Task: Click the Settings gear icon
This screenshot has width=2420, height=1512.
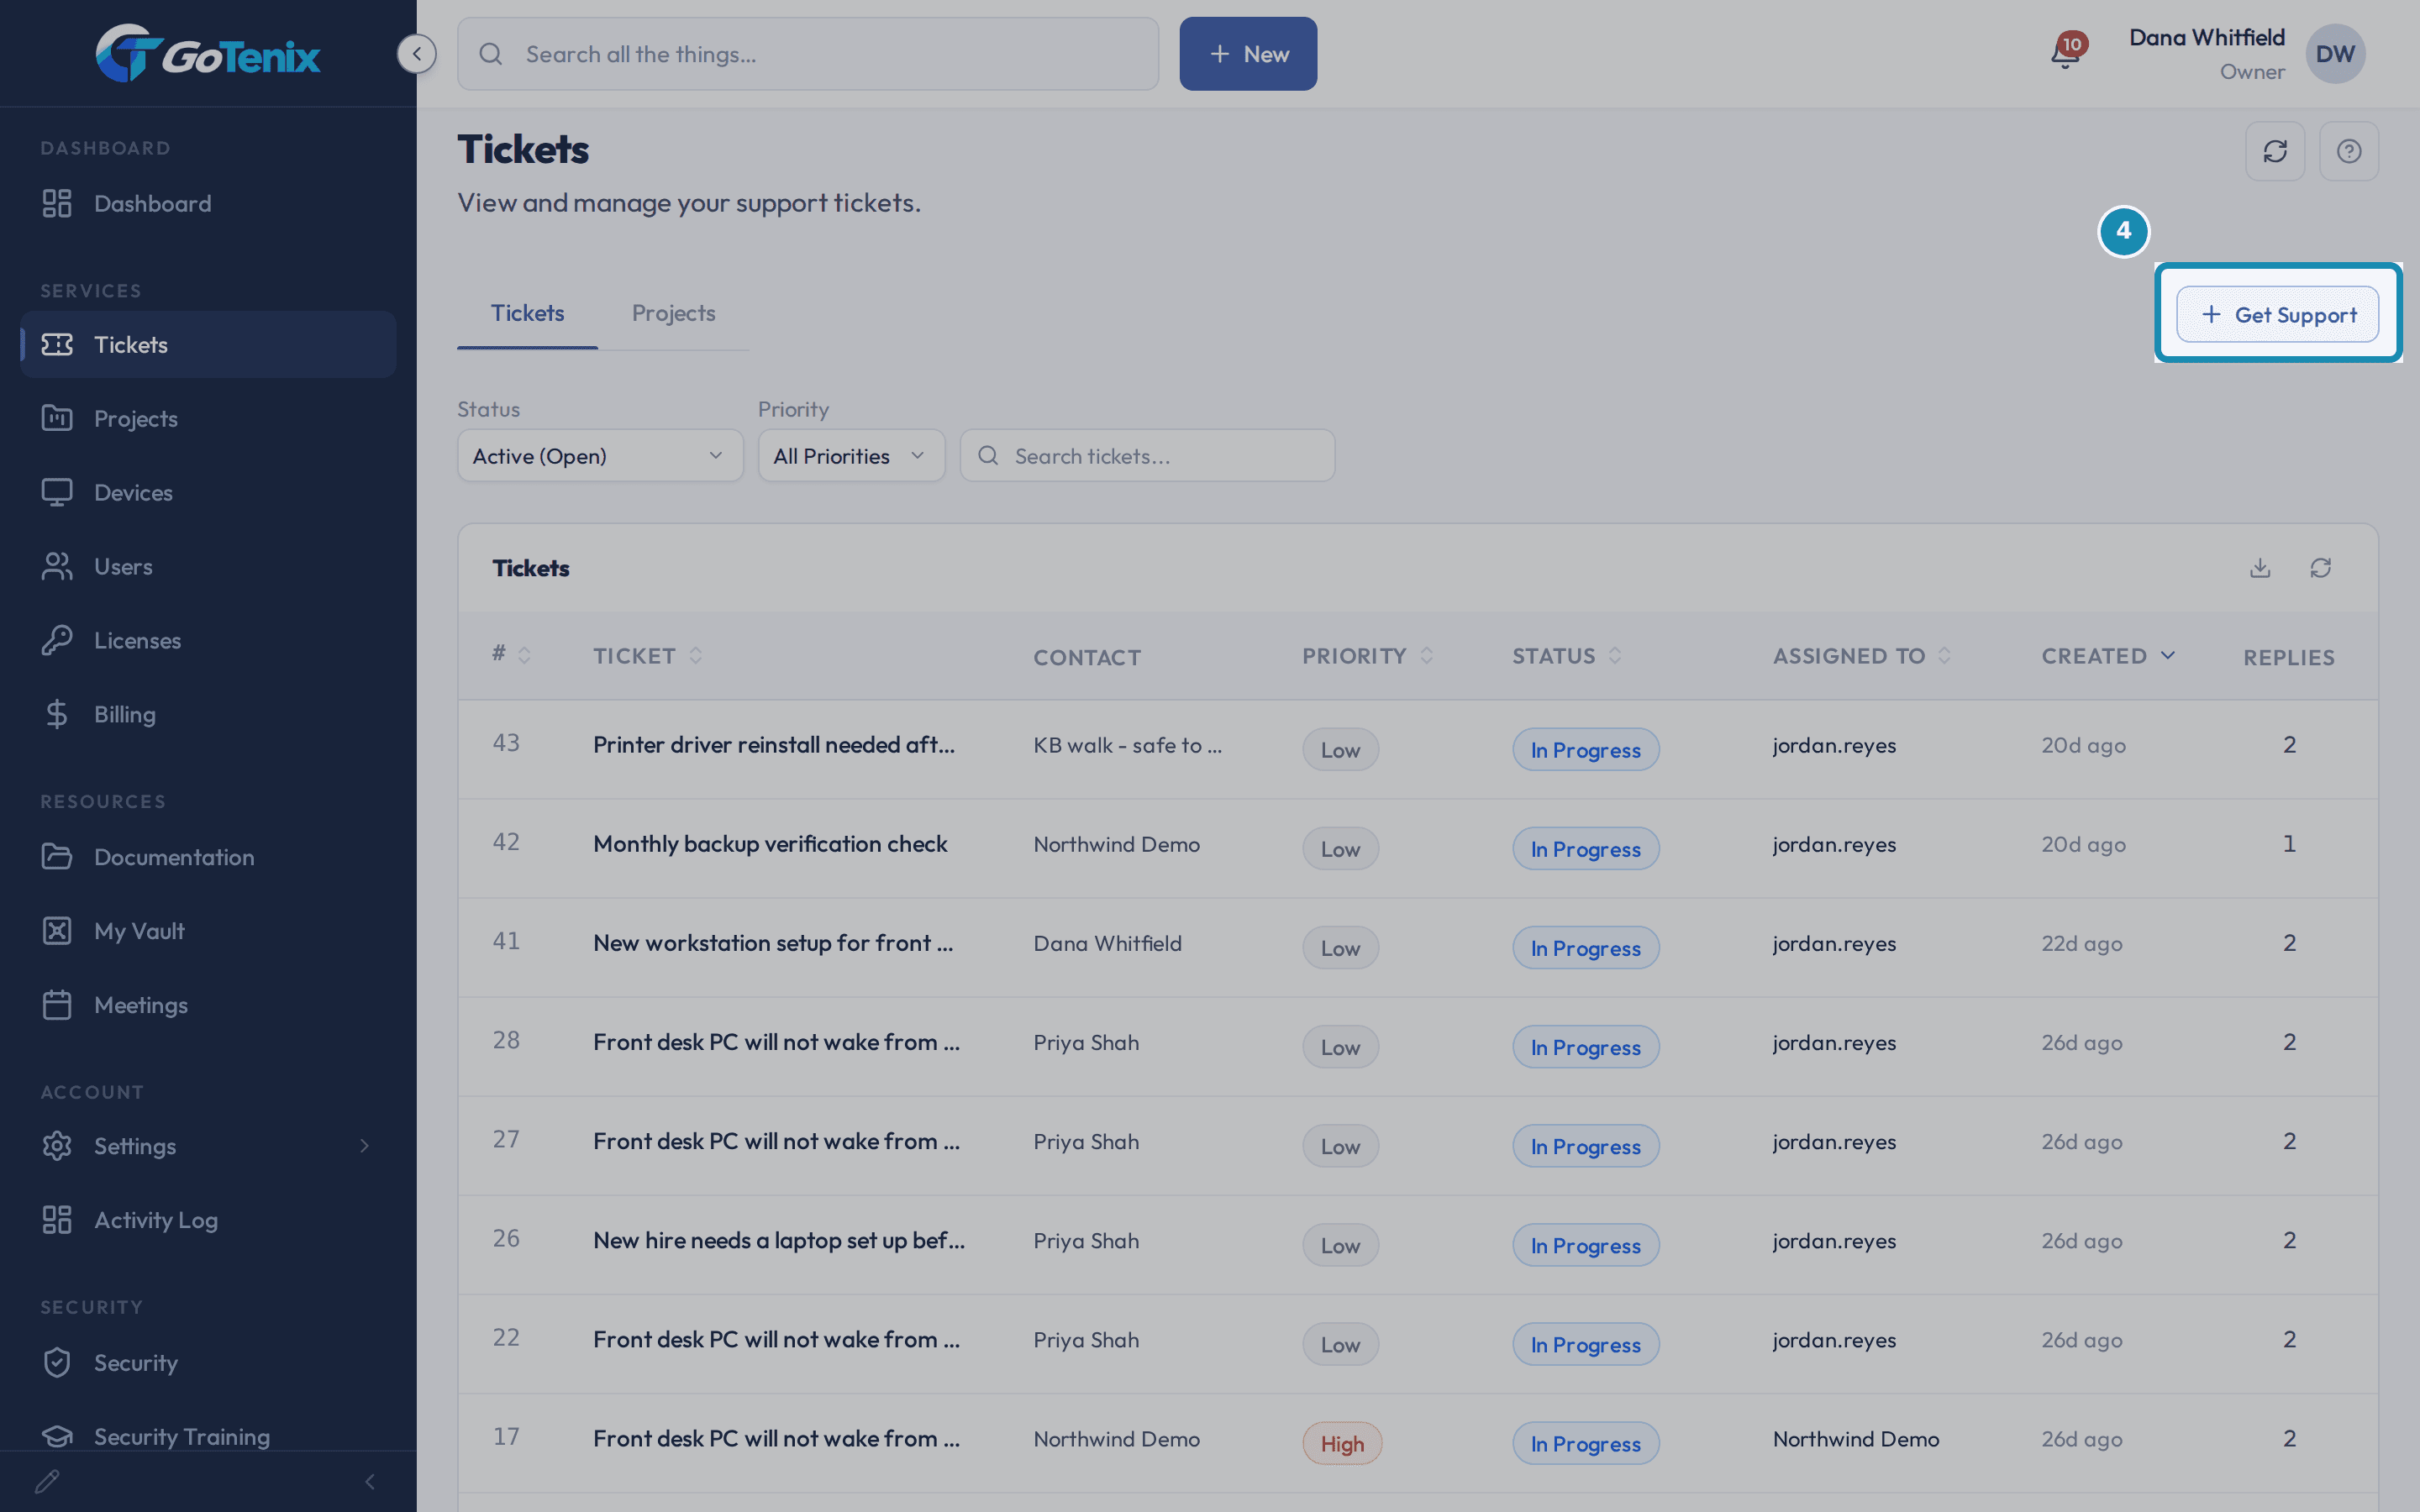Action: [x=57, y=1146]
